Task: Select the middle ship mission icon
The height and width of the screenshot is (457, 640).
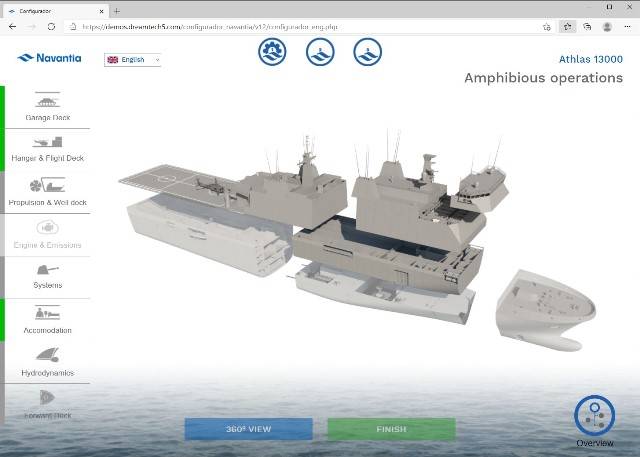Action: (320, 52)
